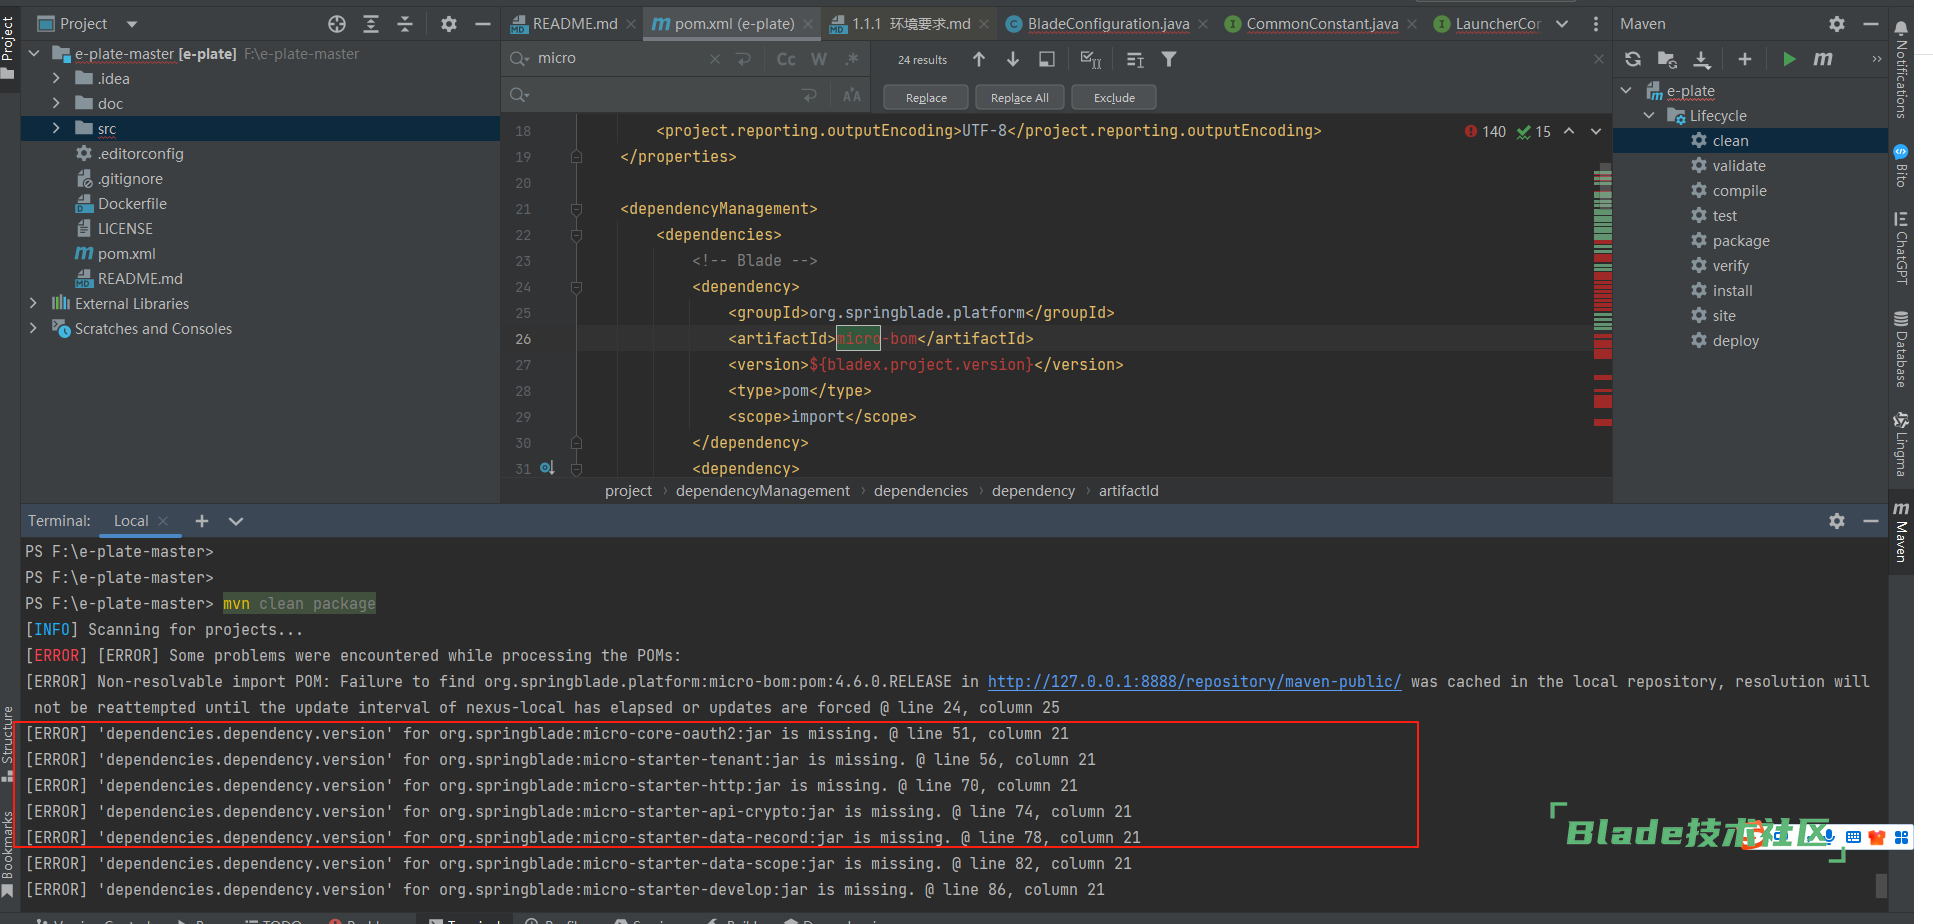
Task: Collapse e-plate node in Maven tree
Action: tap(1627, 91)
